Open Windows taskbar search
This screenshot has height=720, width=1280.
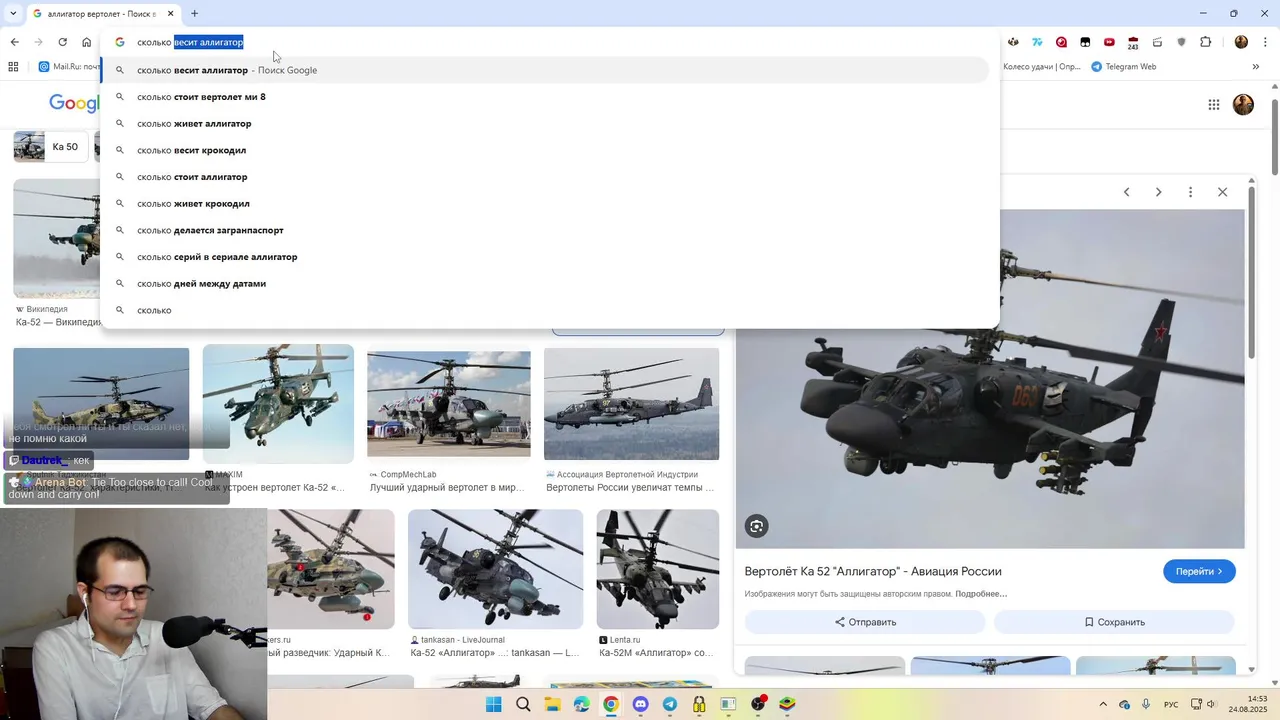click(x=523, y=704)
